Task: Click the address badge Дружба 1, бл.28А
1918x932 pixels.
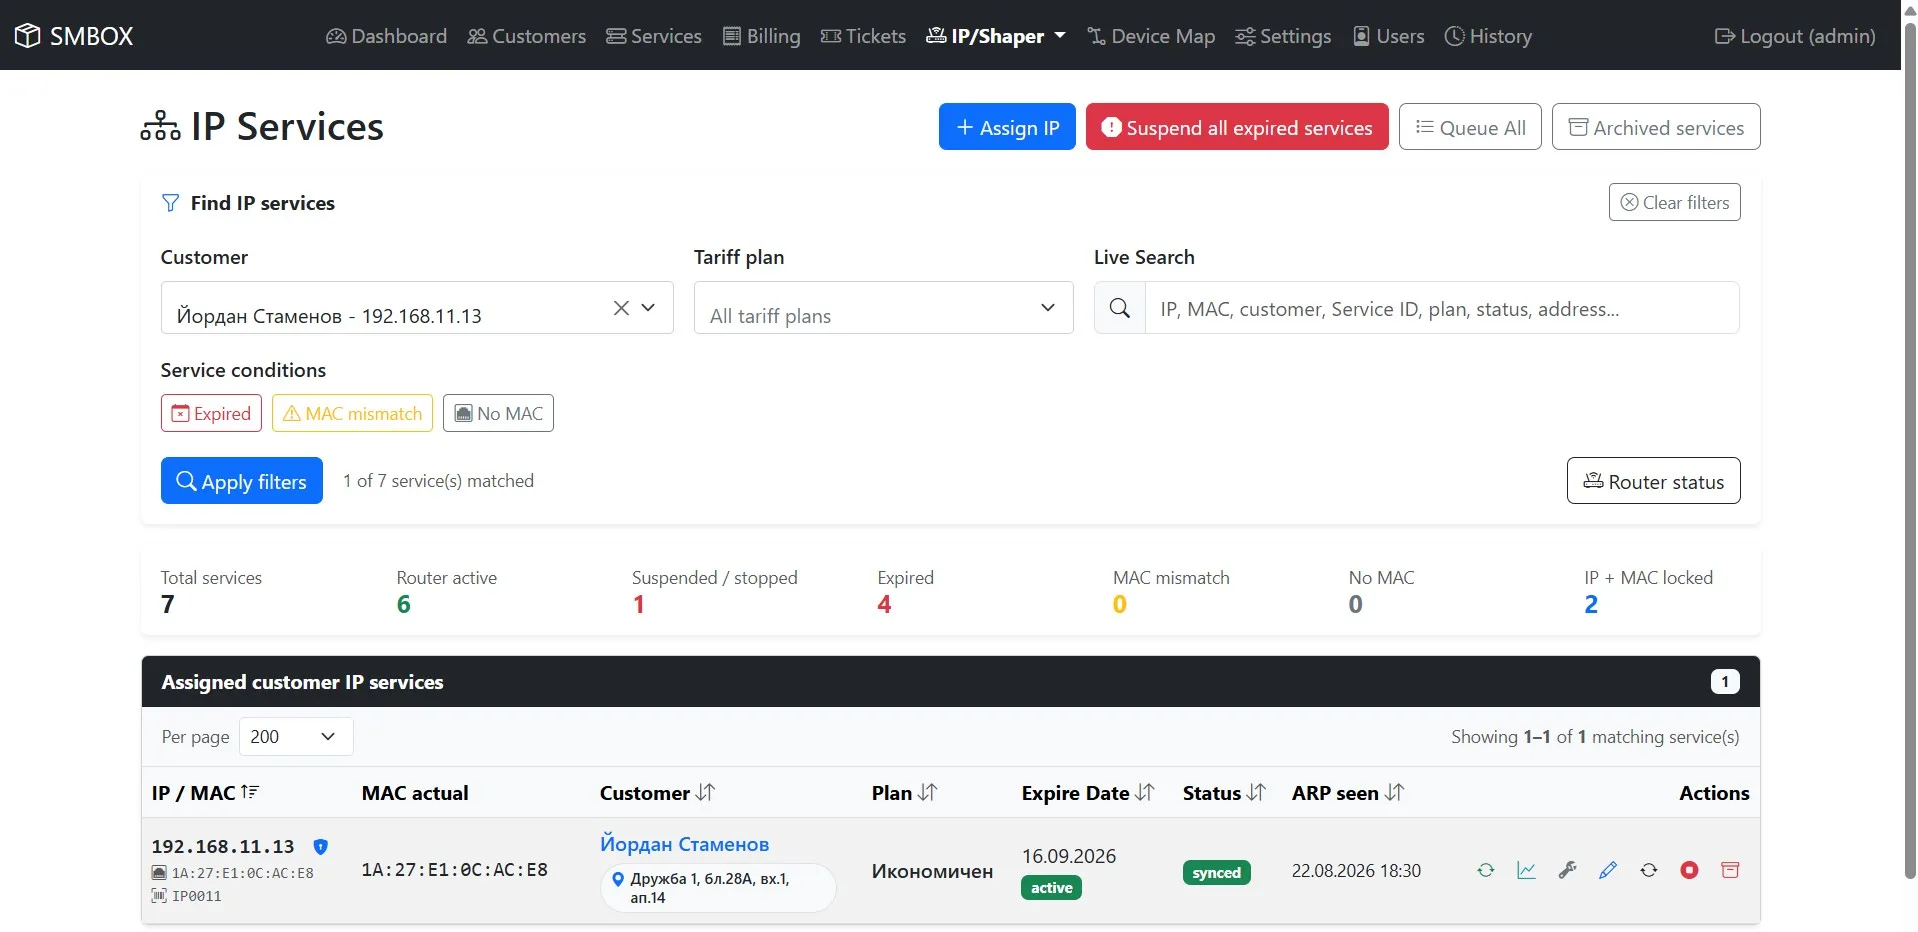Action: (718, 888)
